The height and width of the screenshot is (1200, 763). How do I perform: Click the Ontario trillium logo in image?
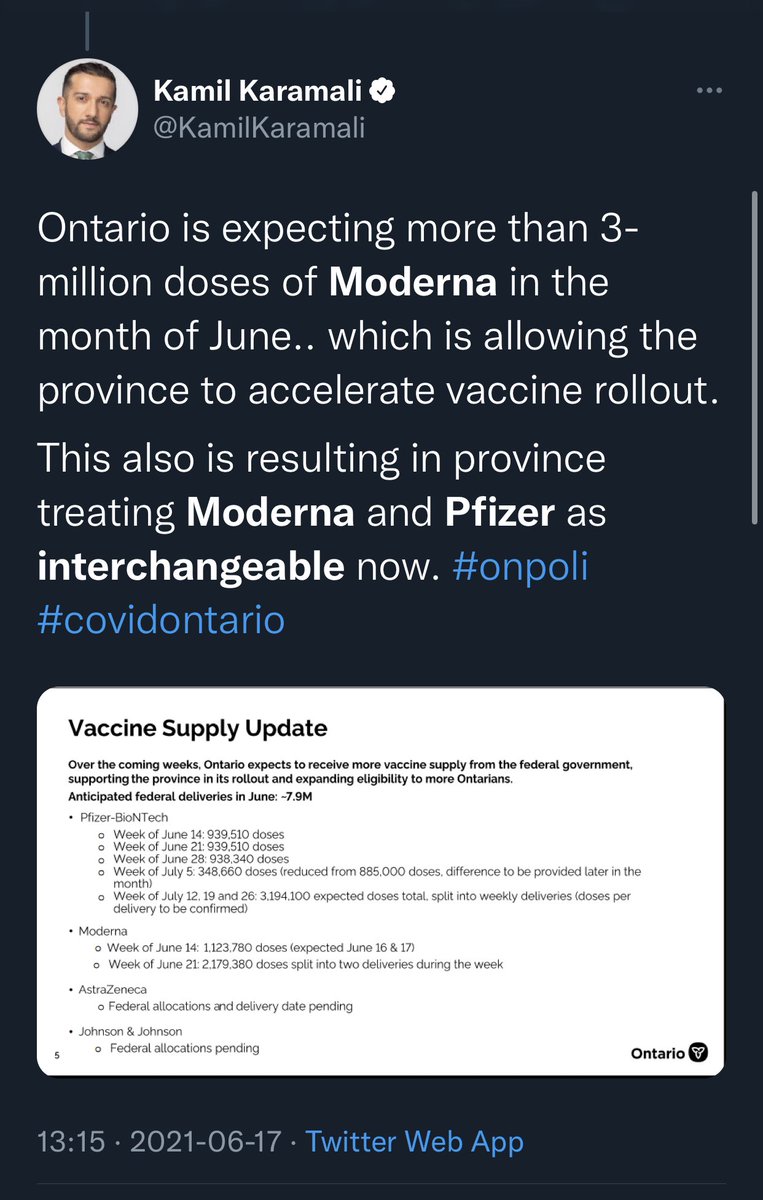tap(699, 1052)
